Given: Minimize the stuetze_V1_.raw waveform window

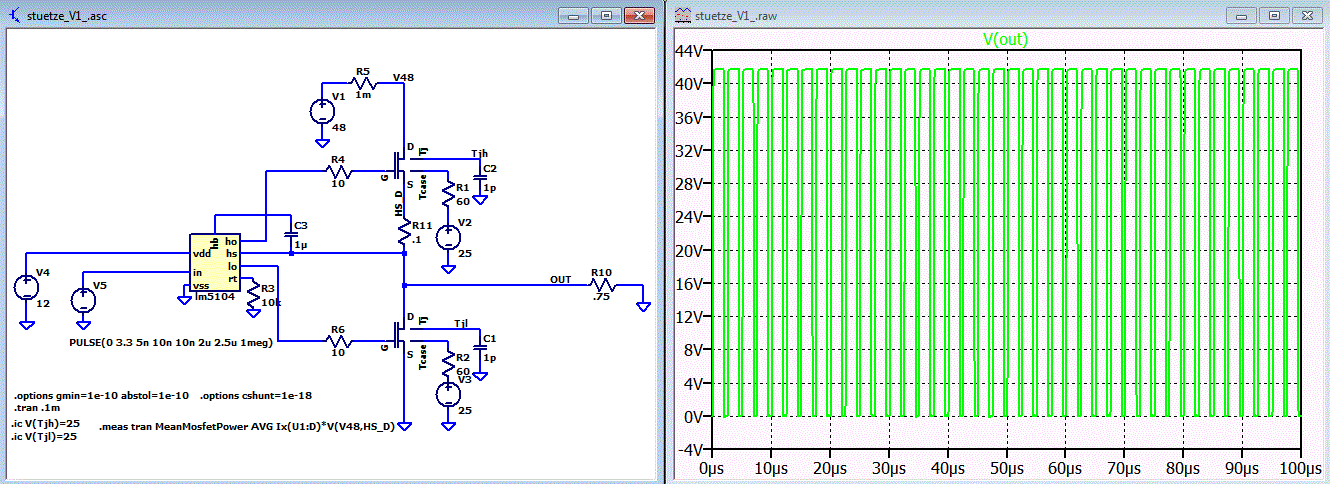Looking at the screenshot, I should (x=1243, y=15).
